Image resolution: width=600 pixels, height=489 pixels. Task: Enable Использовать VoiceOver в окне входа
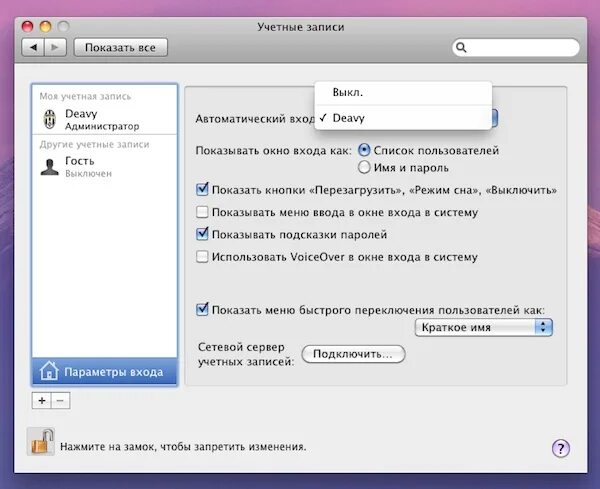point(202,256)
